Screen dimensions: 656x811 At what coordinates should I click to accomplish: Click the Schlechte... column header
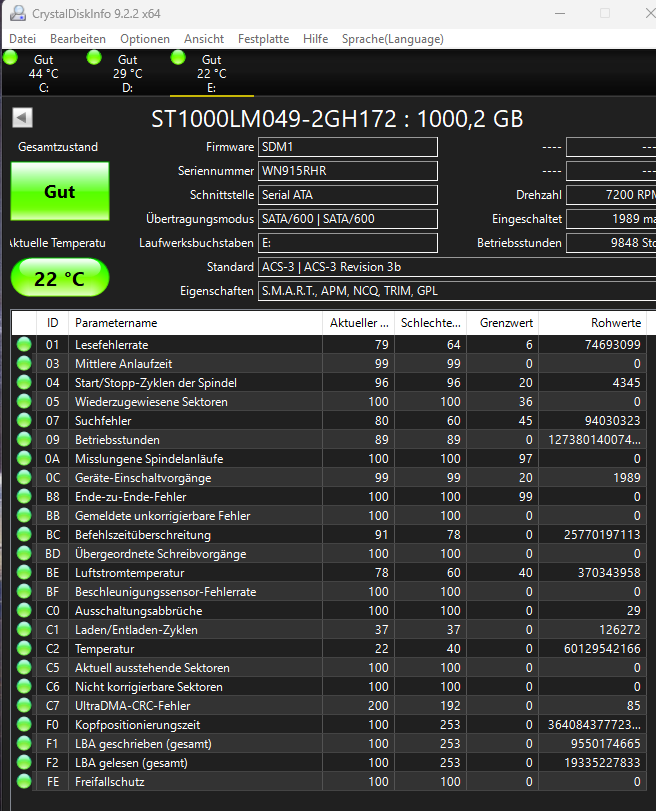430,323
